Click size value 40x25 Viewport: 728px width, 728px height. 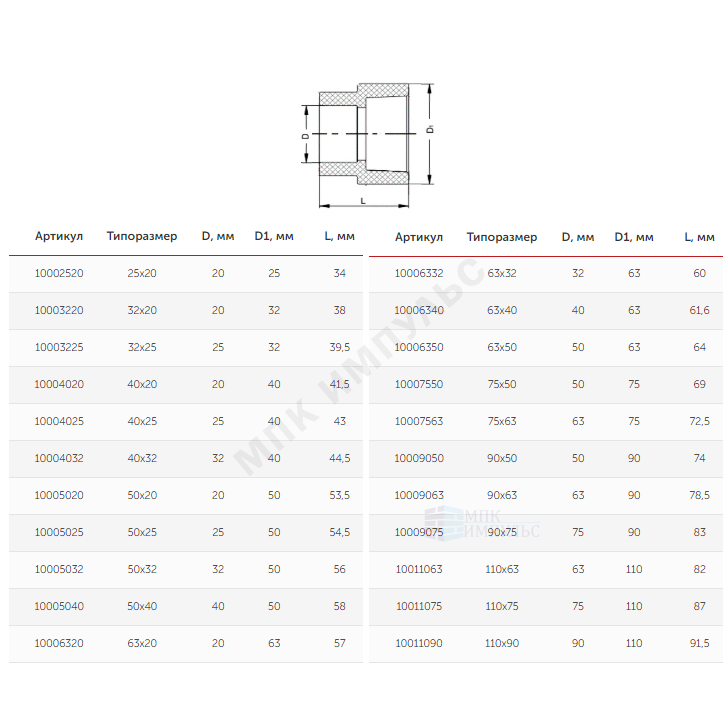142,421
